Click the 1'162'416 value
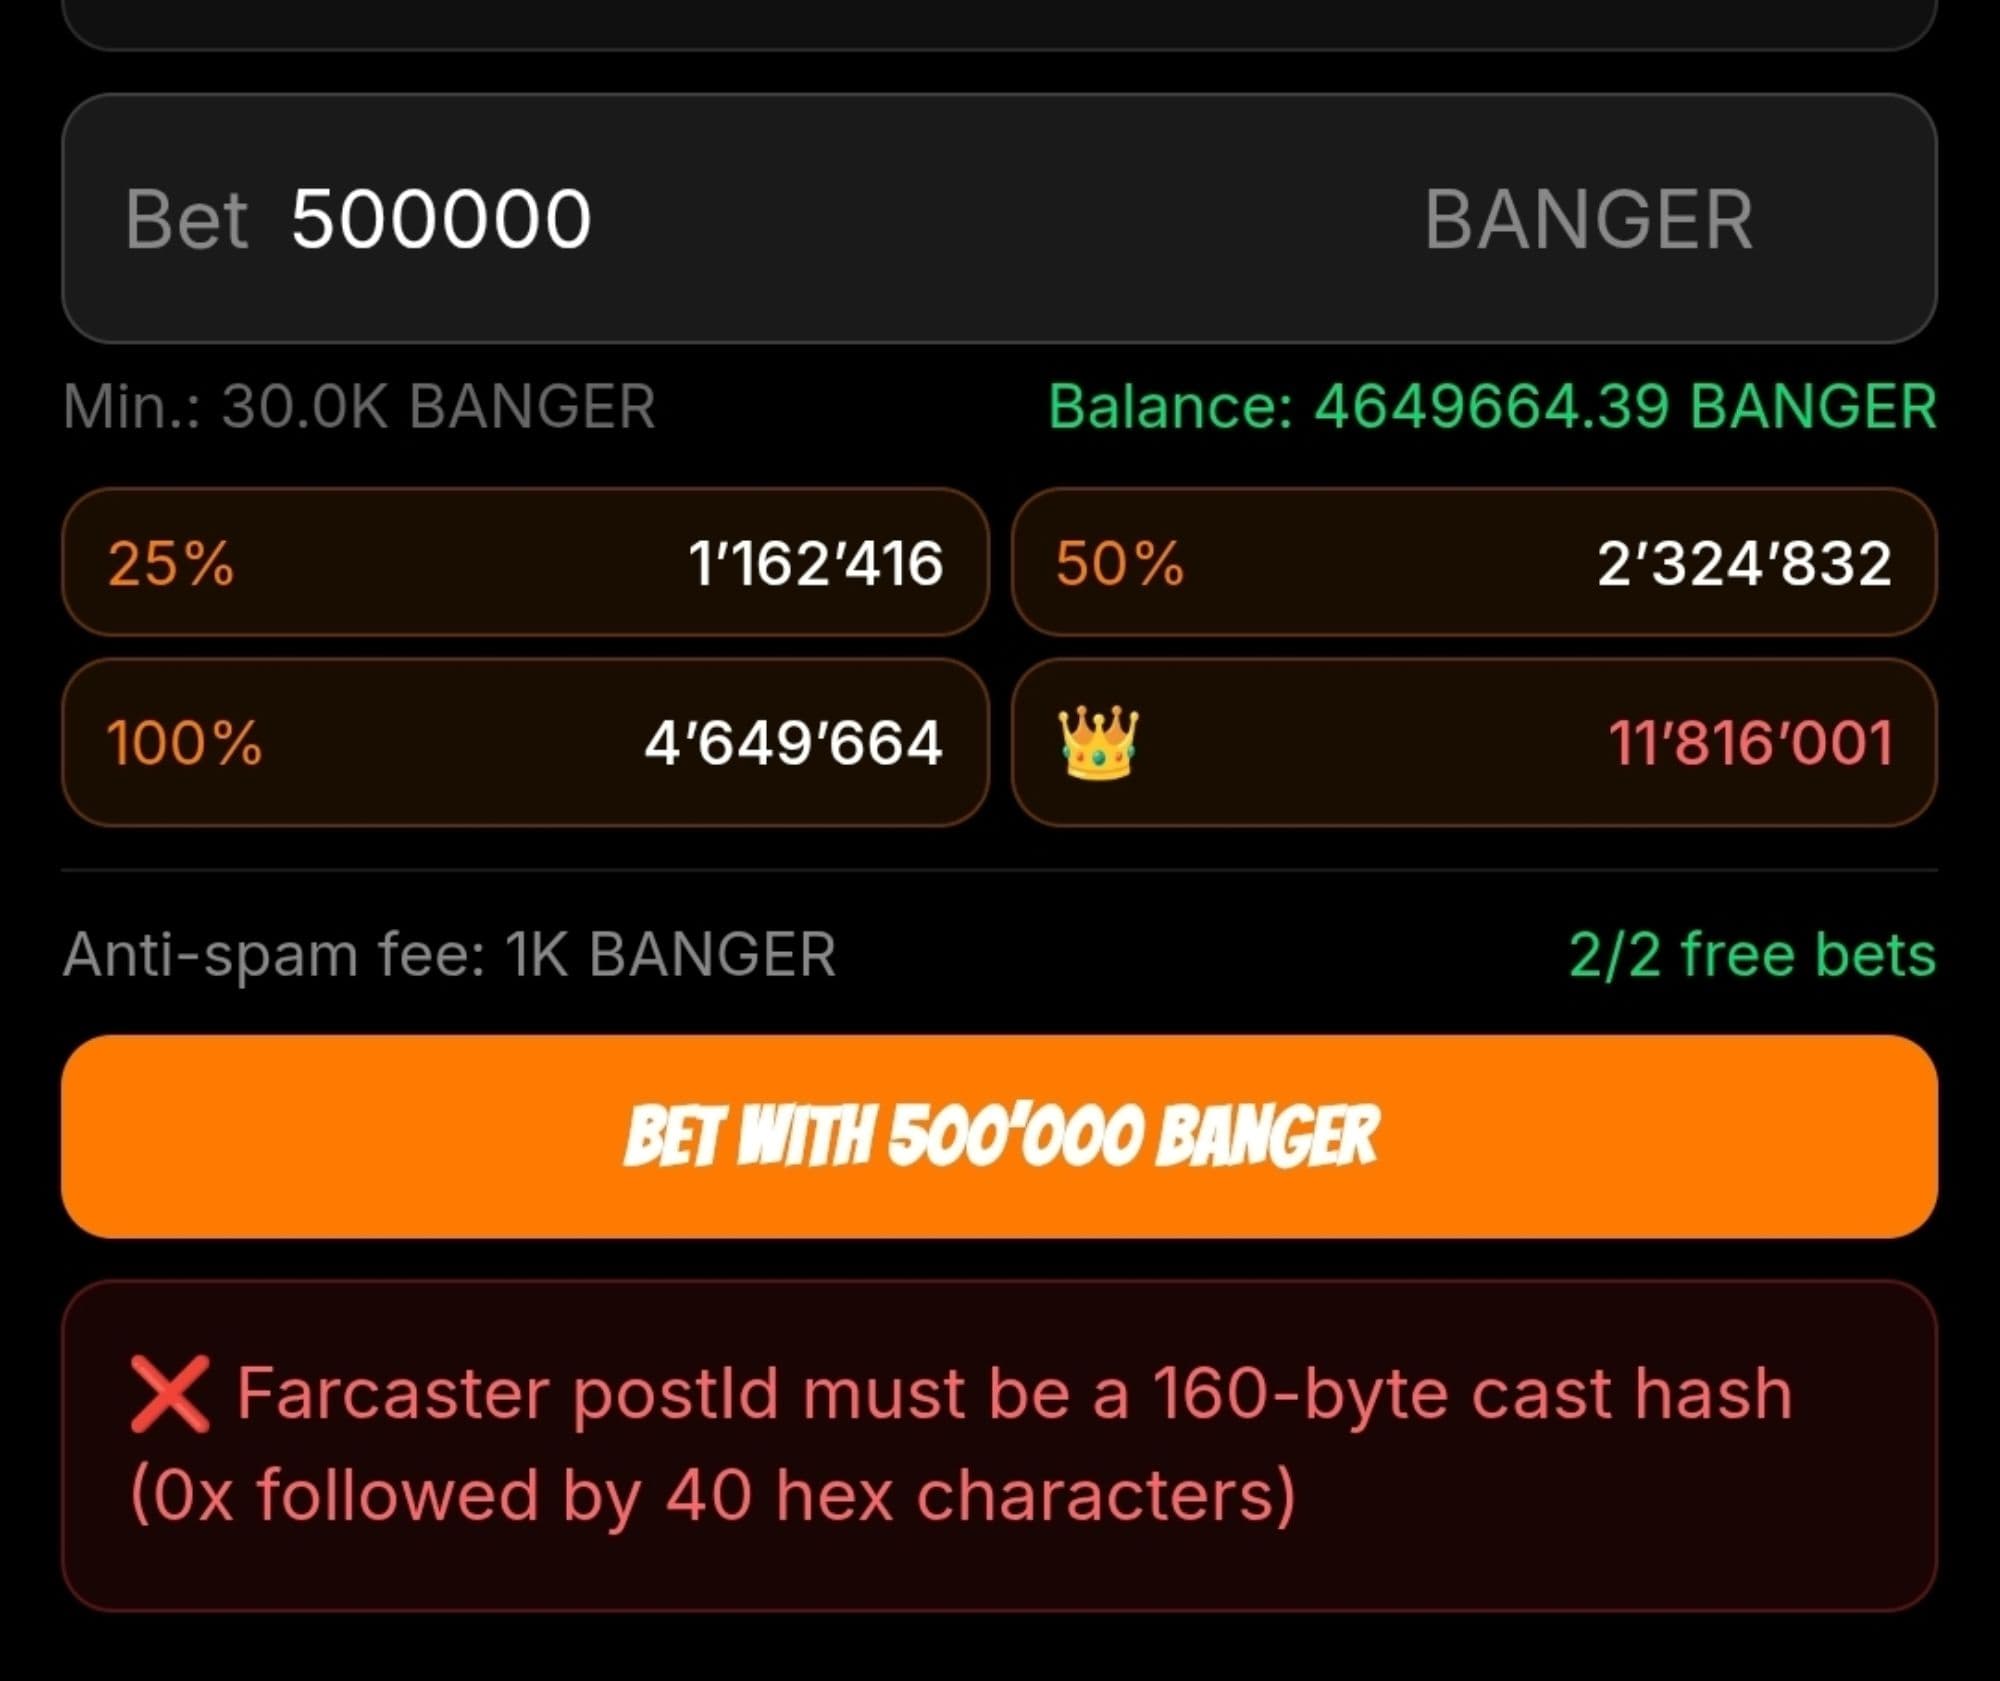2000x1681 pixels. [x=815, y=563]
